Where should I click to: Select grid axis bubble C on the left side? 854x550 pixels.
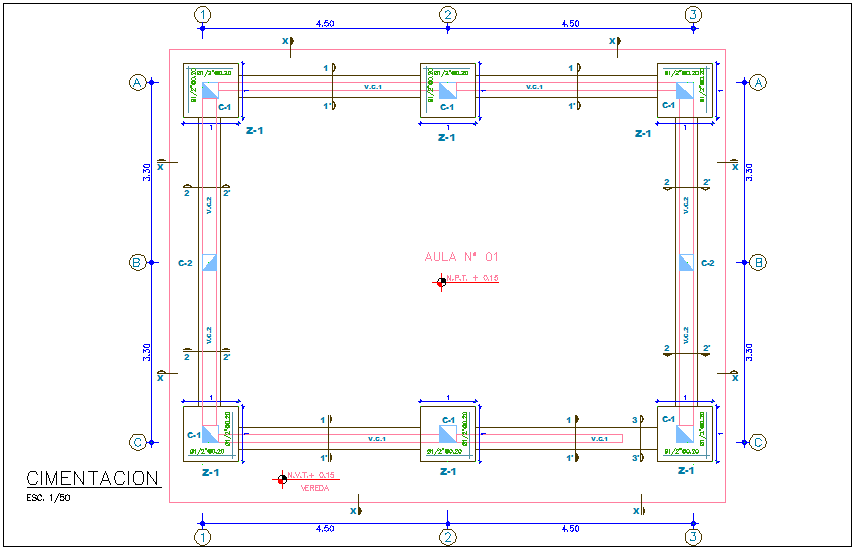click(x=138, y=442)
